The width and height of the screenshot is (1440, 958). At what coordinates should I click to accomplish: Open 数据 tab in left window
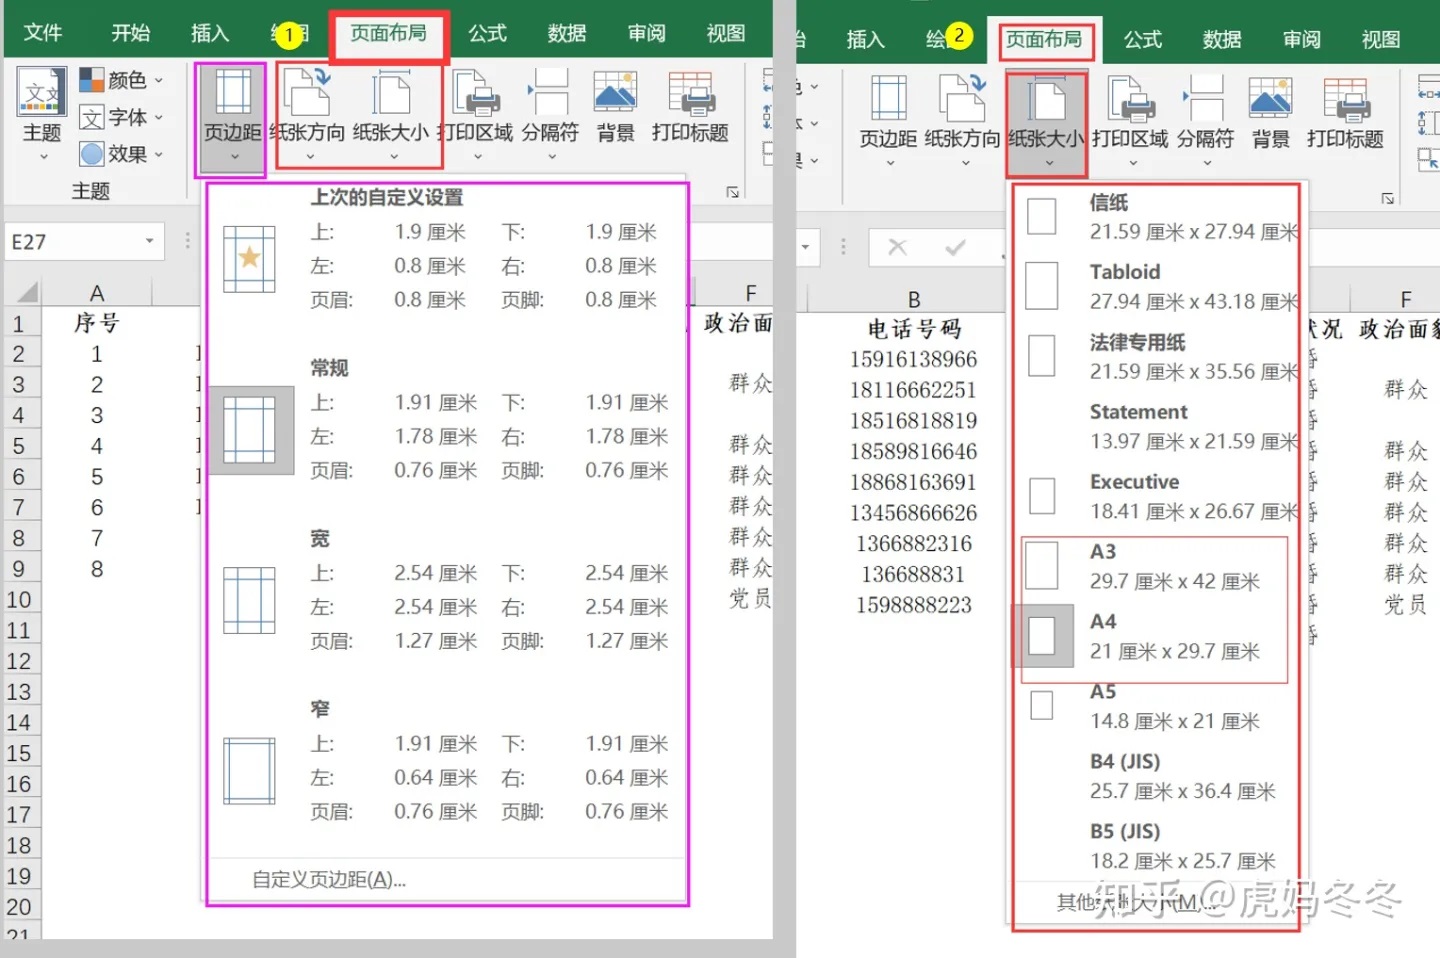566,33
